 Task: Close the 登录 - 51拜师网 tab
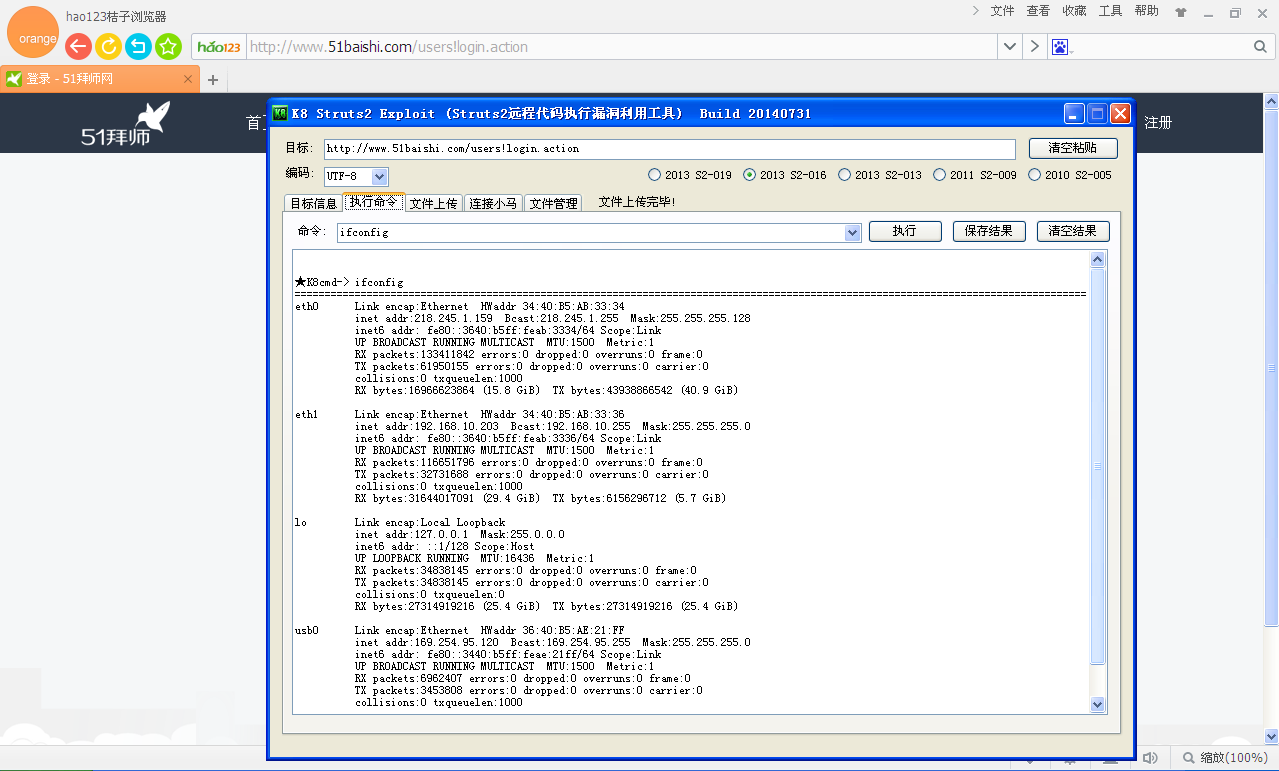[x=188, y=79]
